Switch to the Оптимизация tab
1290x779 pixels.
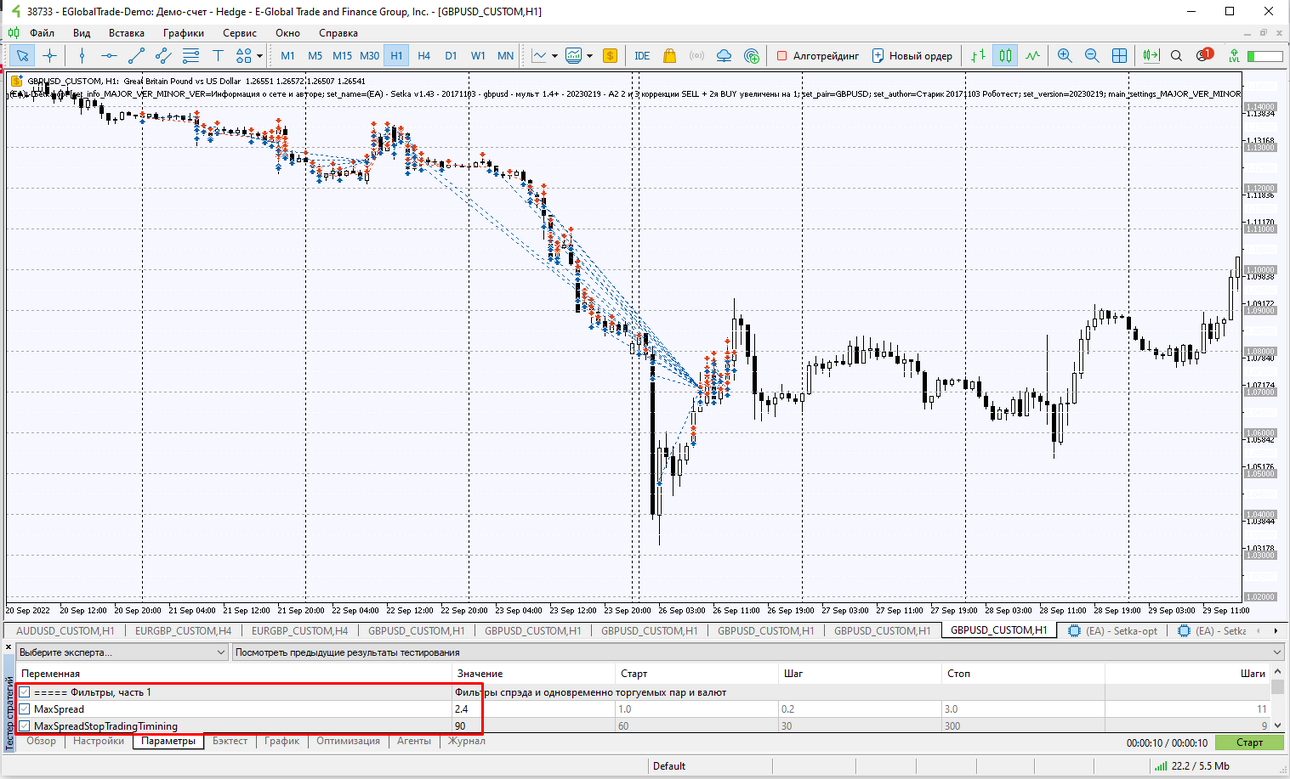[x=348, y=741]
